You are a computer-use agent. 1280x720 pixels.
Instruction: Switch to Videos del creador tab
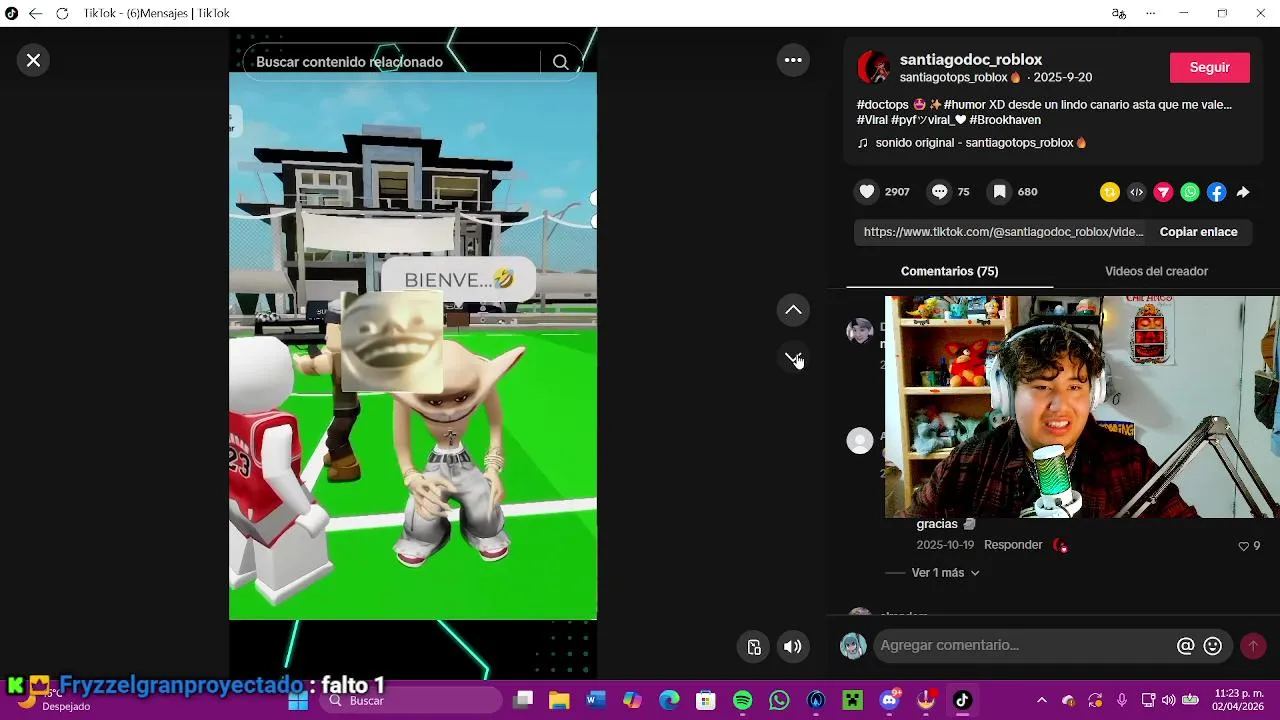[x=1156, y=271]
